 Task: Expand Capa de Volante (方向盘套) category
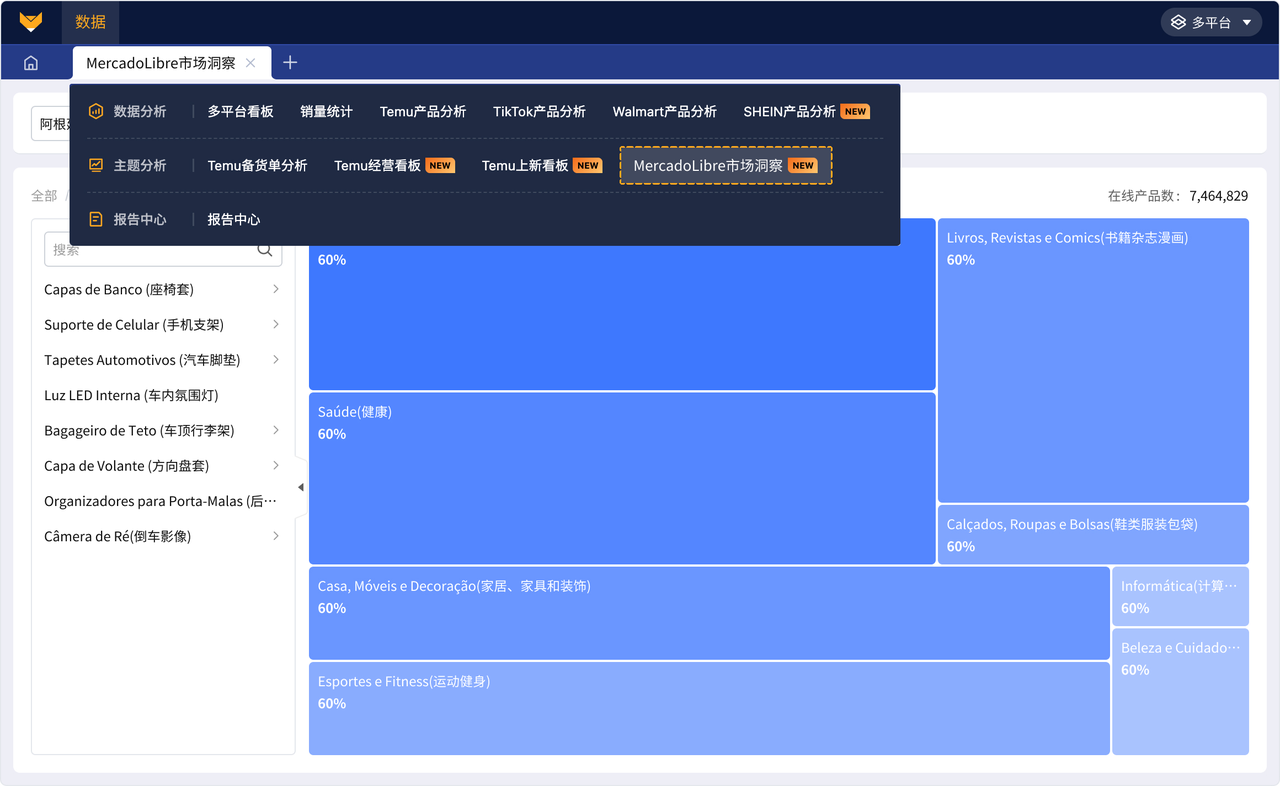click(x=276, y=465)
